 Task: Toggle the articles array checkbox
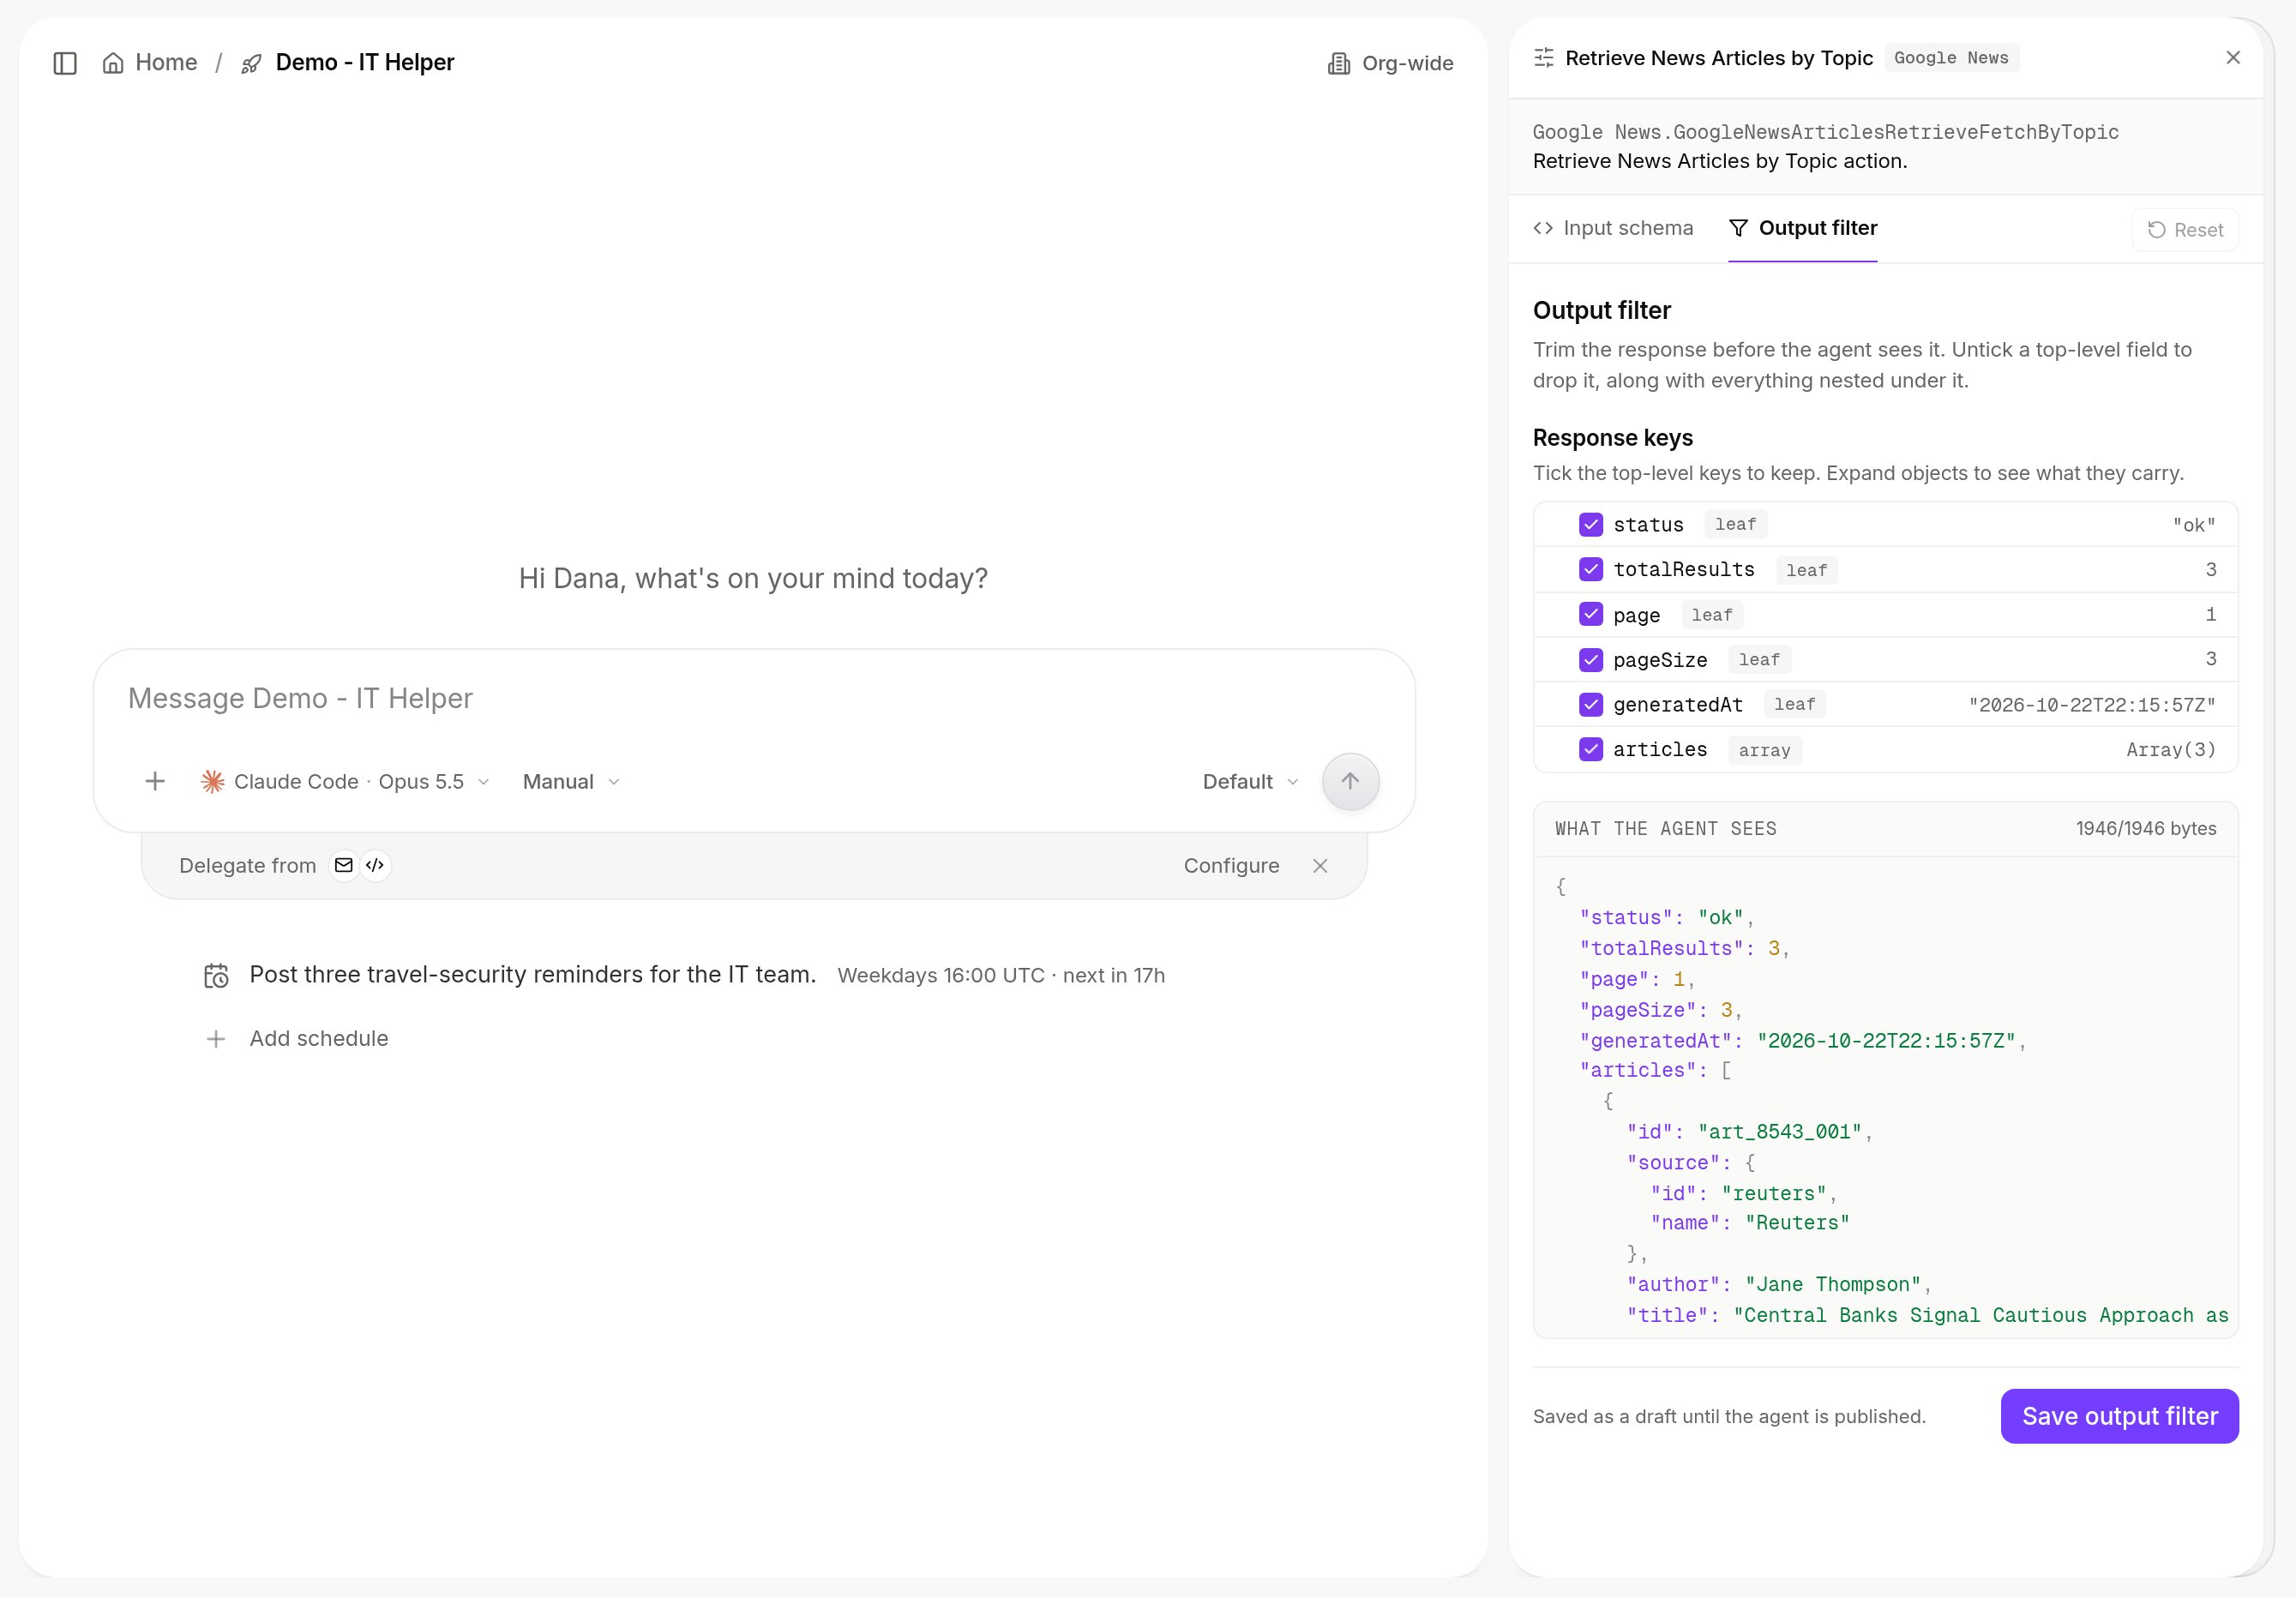pos(1591,749)
